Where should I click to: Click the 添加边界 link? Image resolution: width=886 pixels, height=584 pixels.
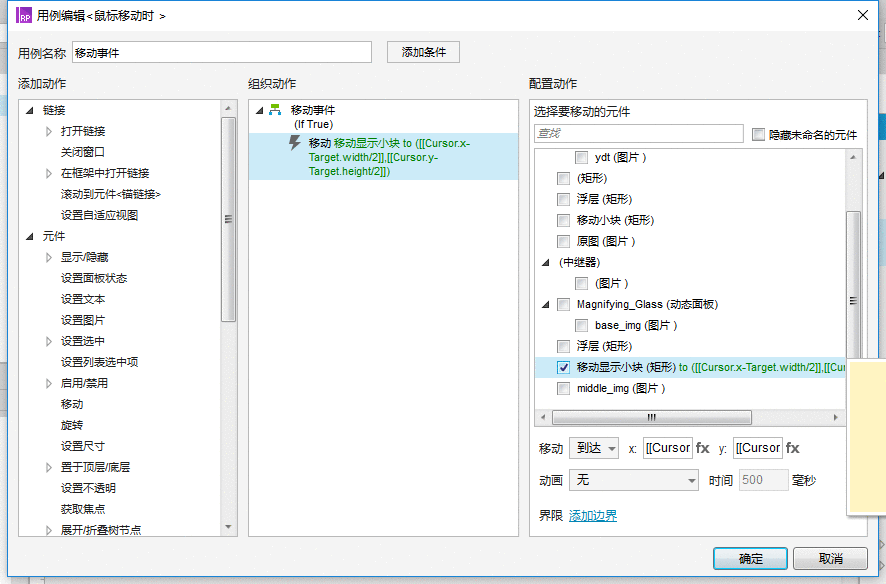tap(593, 516)
